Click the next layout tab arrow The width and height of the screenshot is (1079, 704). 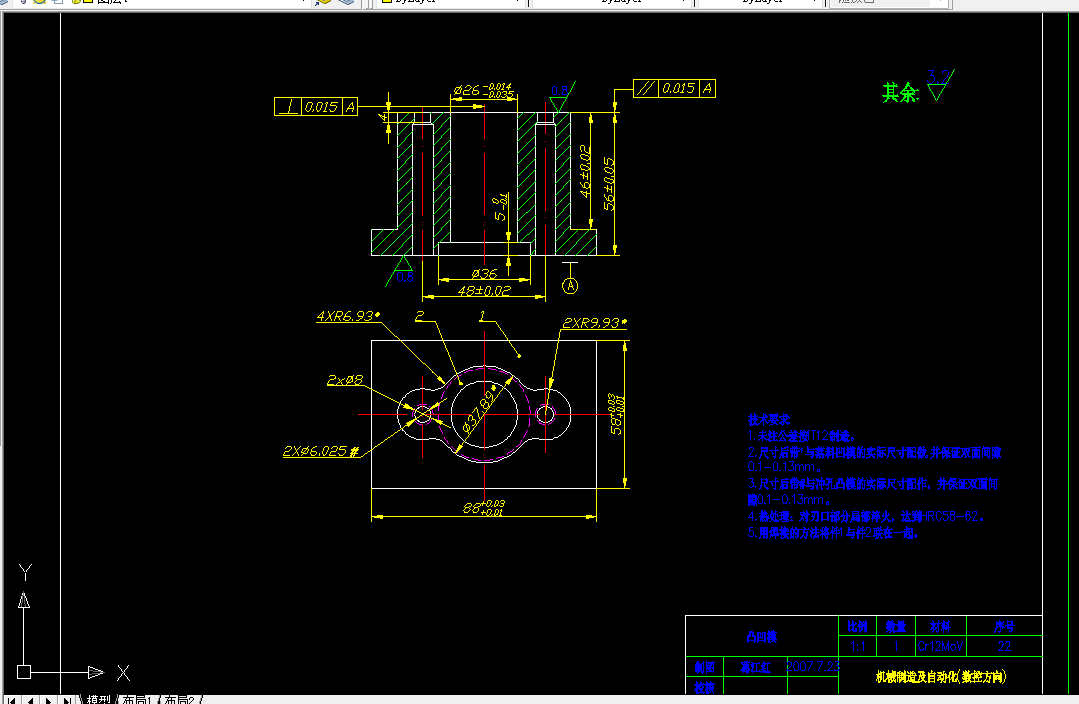[x=48, y=700]
